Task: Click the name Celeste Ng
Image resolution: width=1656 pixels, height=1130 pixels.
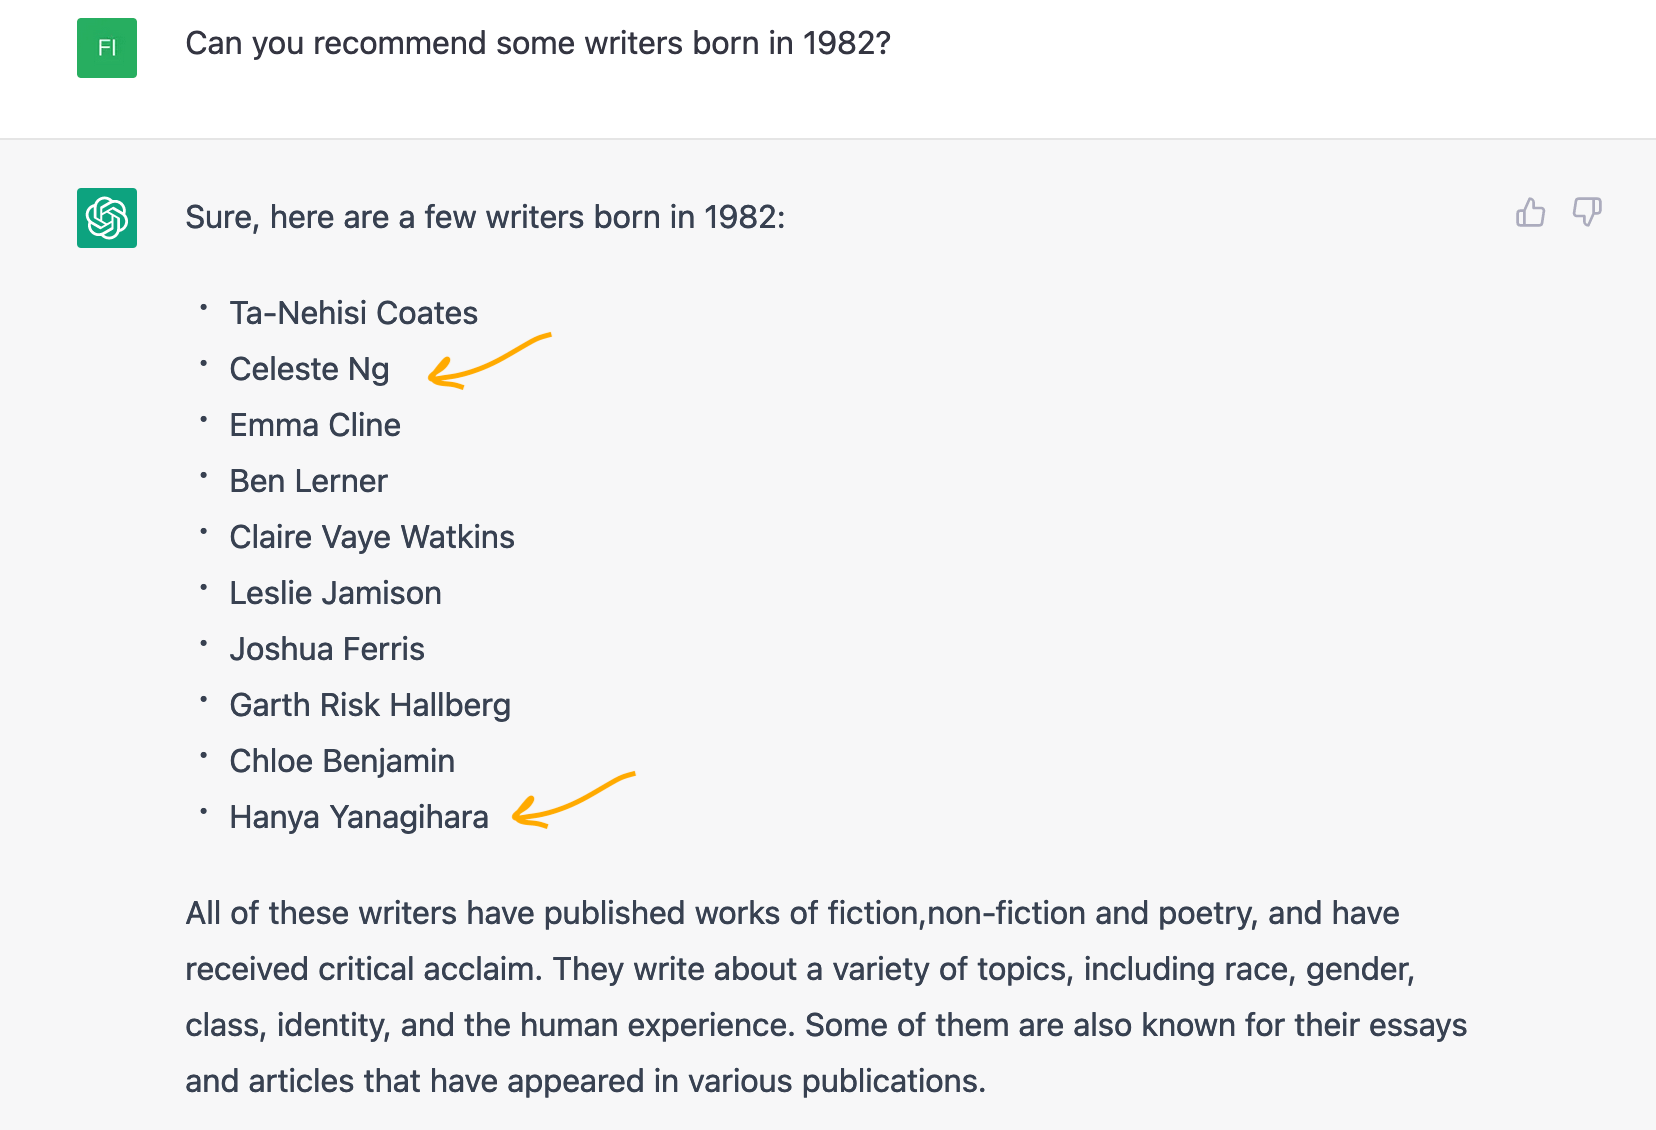Action: click(x=309, y=369)
